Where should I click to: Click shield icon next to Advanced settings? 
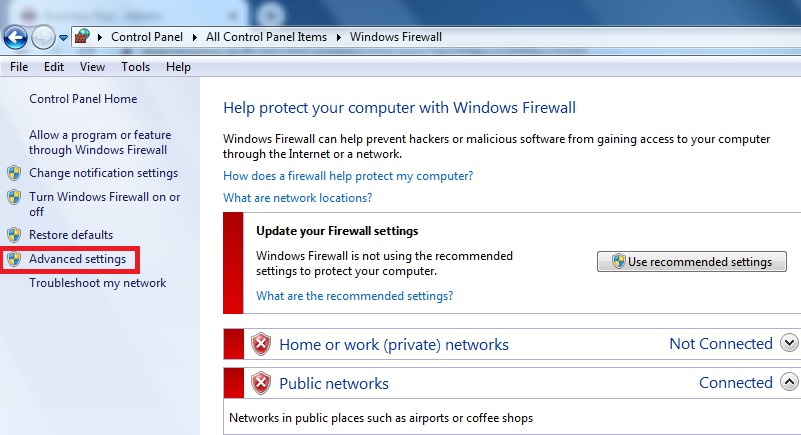pos(14,259)
